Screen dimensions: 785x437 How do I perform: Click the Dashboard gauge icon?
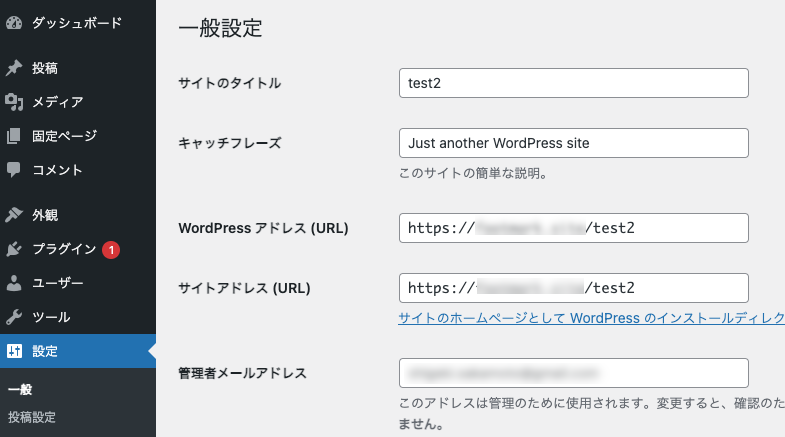click(x=14, y=22)
